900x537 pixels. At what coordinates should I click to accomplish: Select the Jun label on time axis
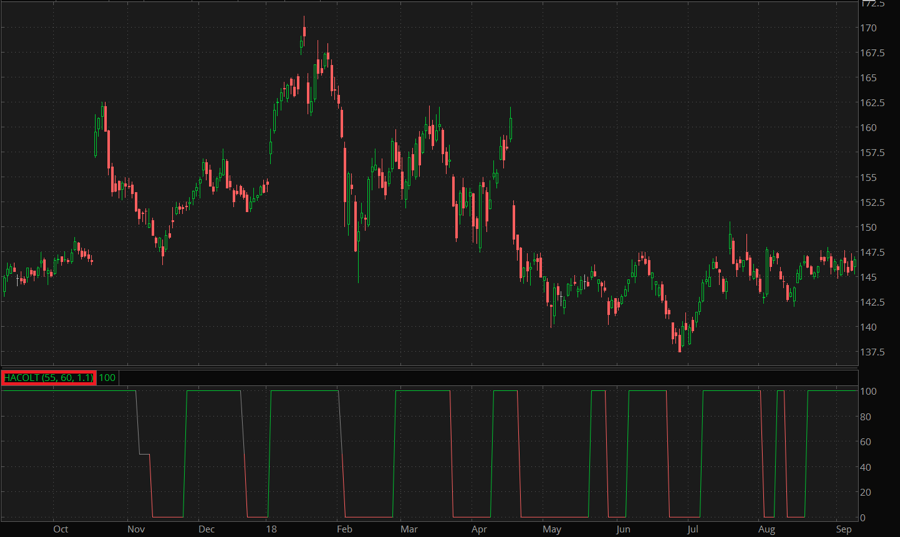[x=623, y=528]
